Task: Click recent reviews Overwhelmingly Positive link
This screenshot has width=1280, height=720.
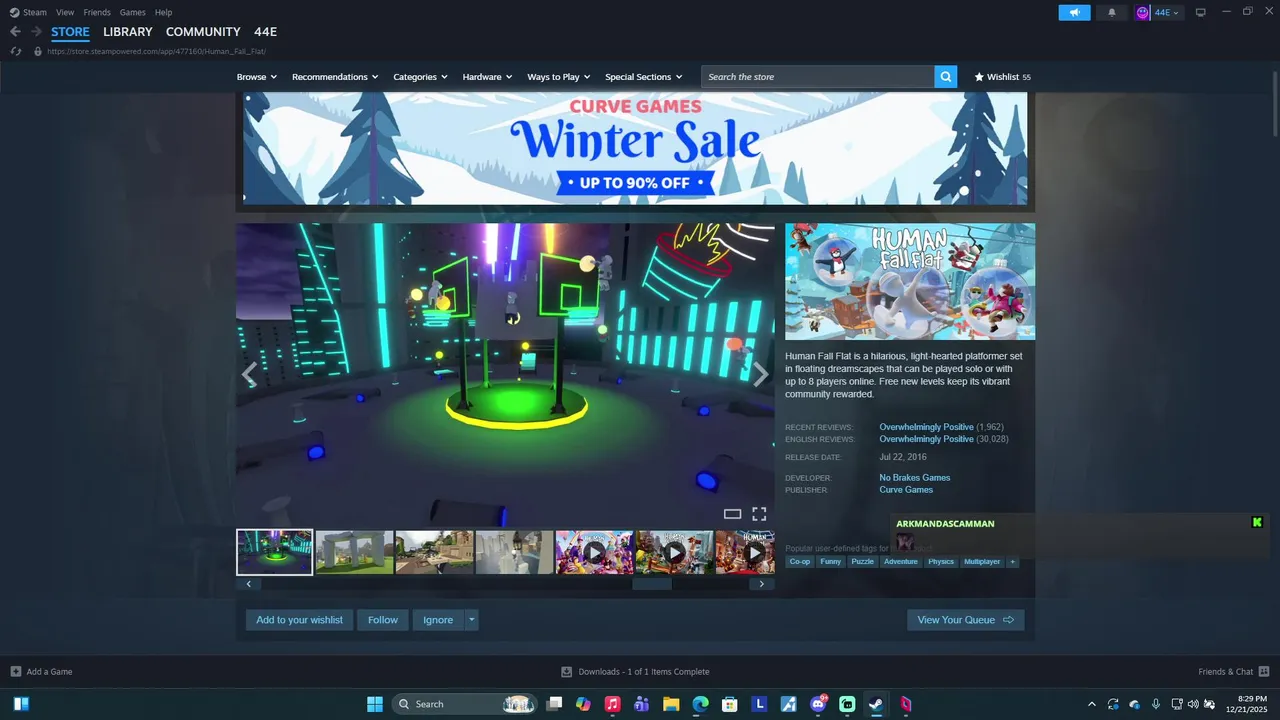Action: [x=926, y=427]
